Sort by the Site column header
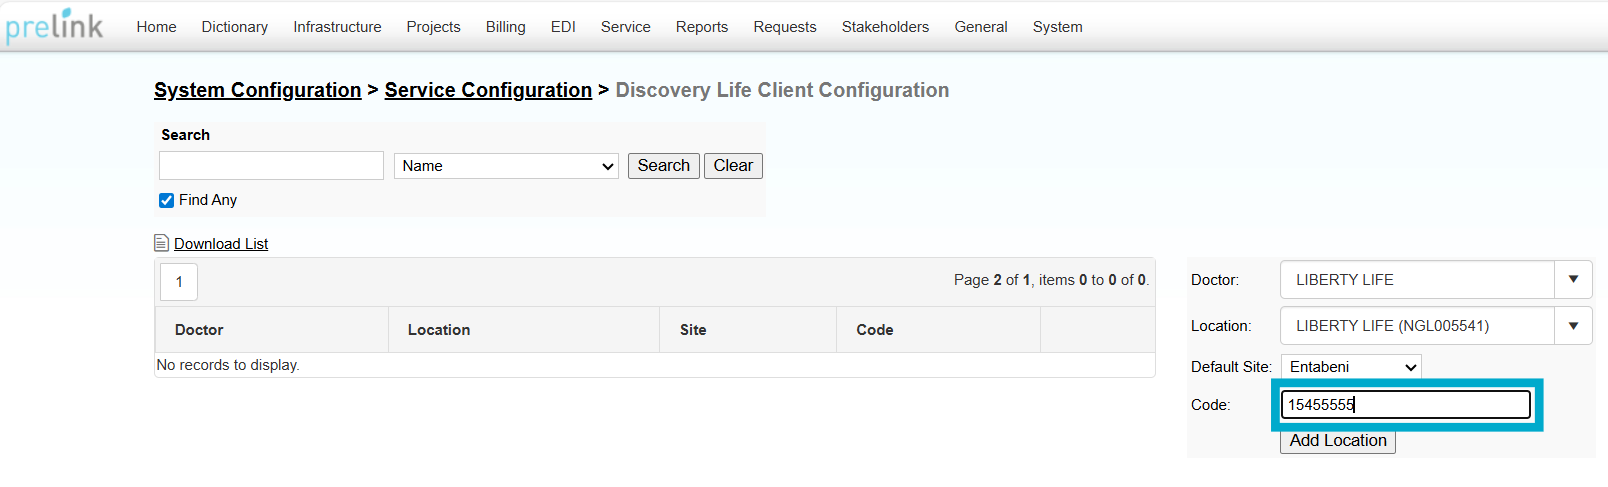Viewport: 1608px width, 487px height. coord(693,330)
